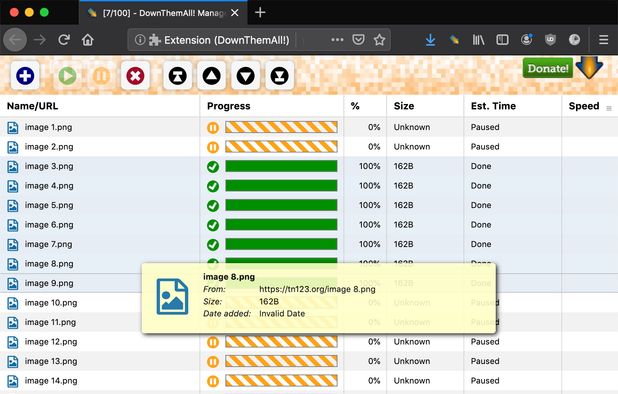Move selection to top of queue
The height and width of the screenshot is (394, 618).
click(178, 76)
